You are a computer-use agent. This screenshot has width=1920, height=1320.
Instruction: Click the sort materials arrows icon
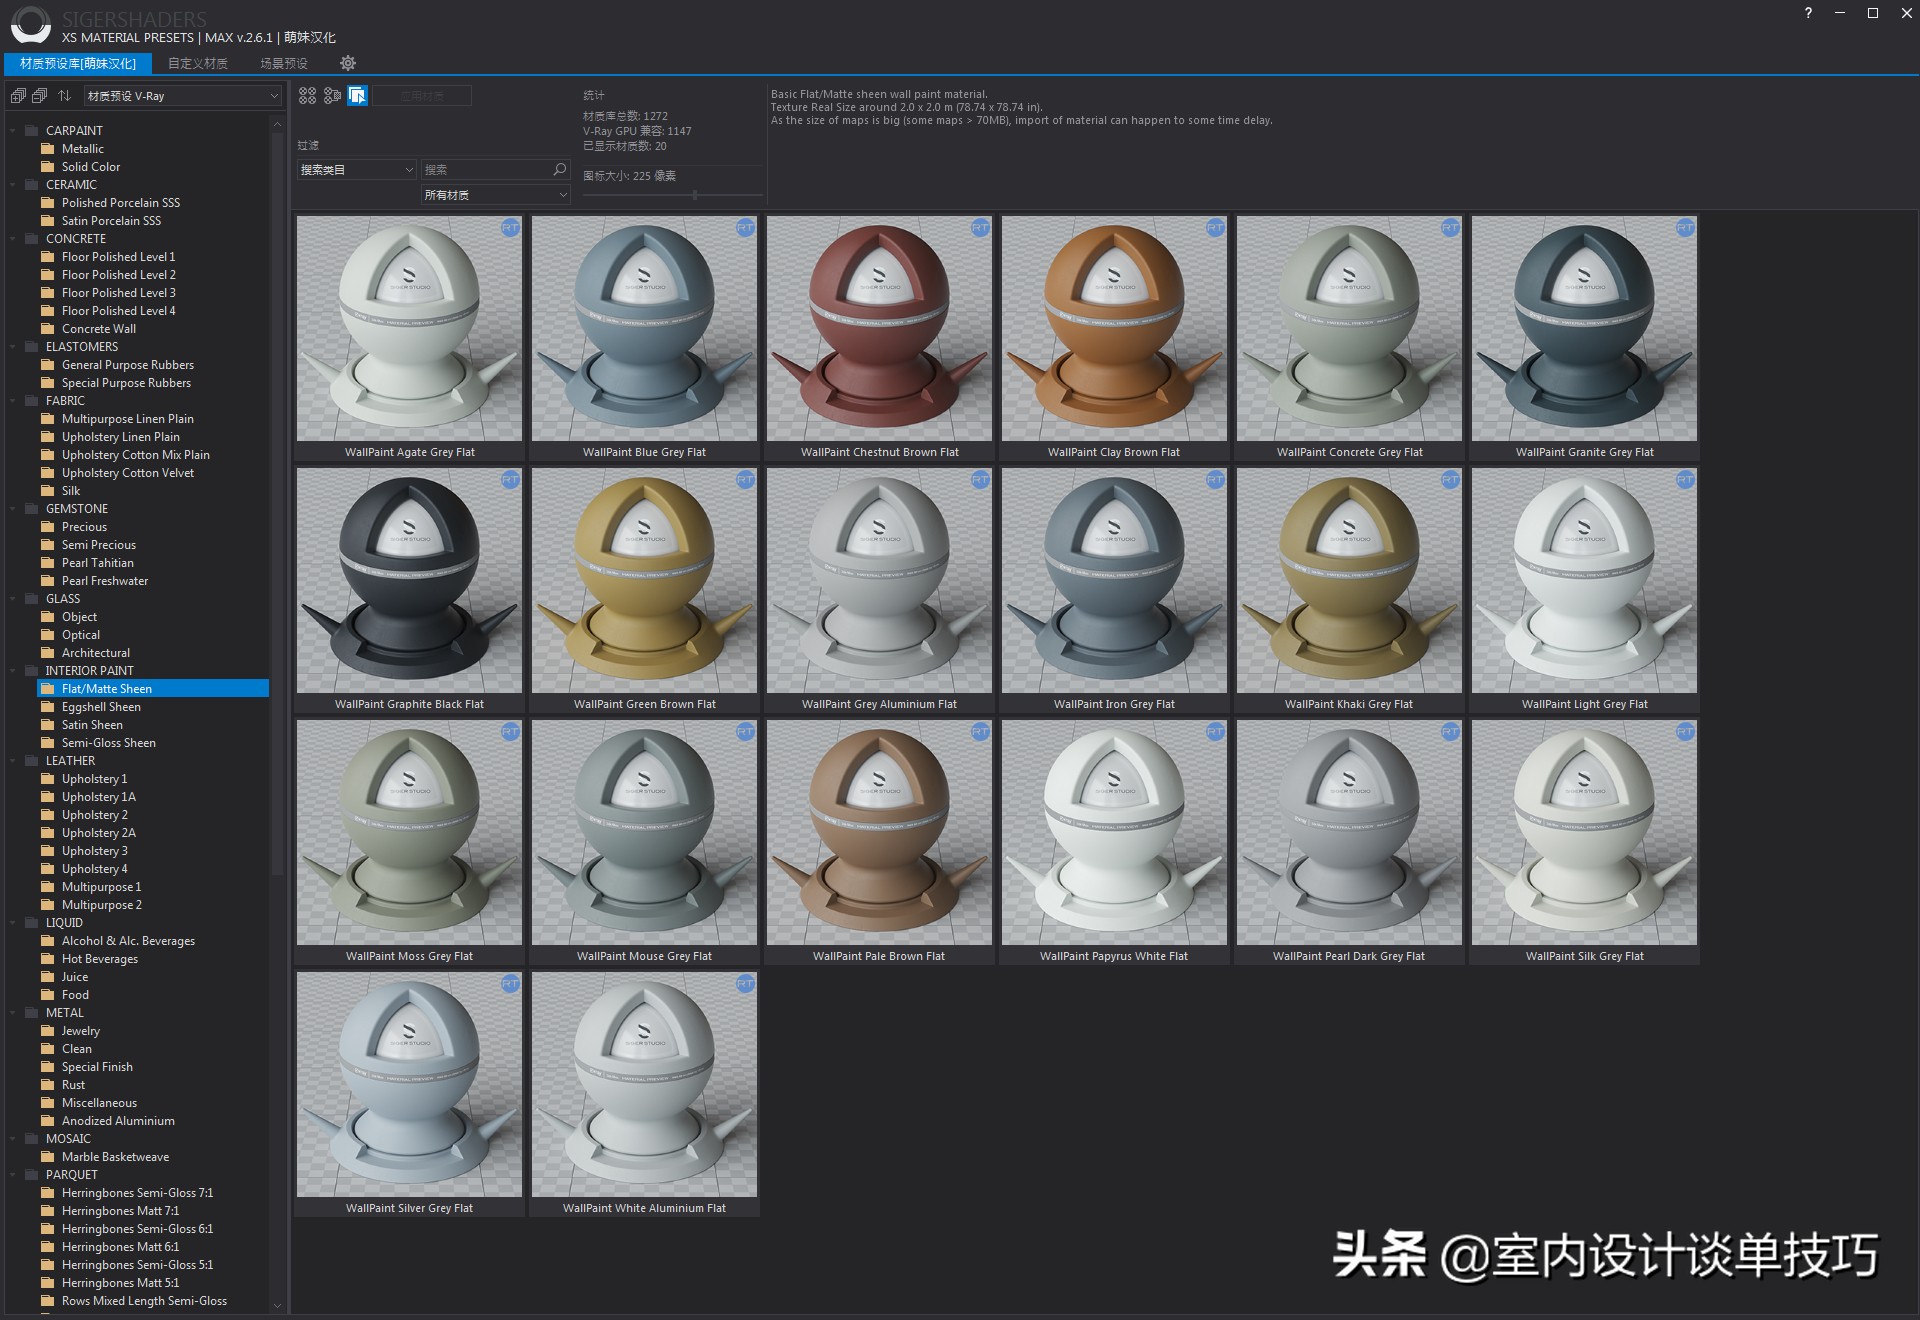click(64, 96)
